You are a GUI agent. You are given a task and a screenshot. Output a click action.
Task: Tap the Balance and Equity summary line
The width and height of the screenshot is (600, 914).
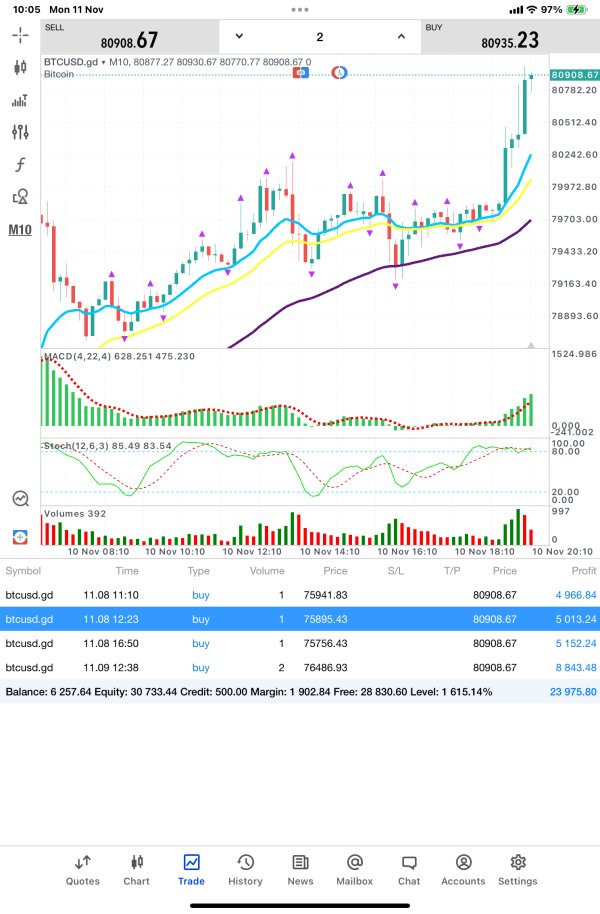pyautogui.click(x=249, y=692)
